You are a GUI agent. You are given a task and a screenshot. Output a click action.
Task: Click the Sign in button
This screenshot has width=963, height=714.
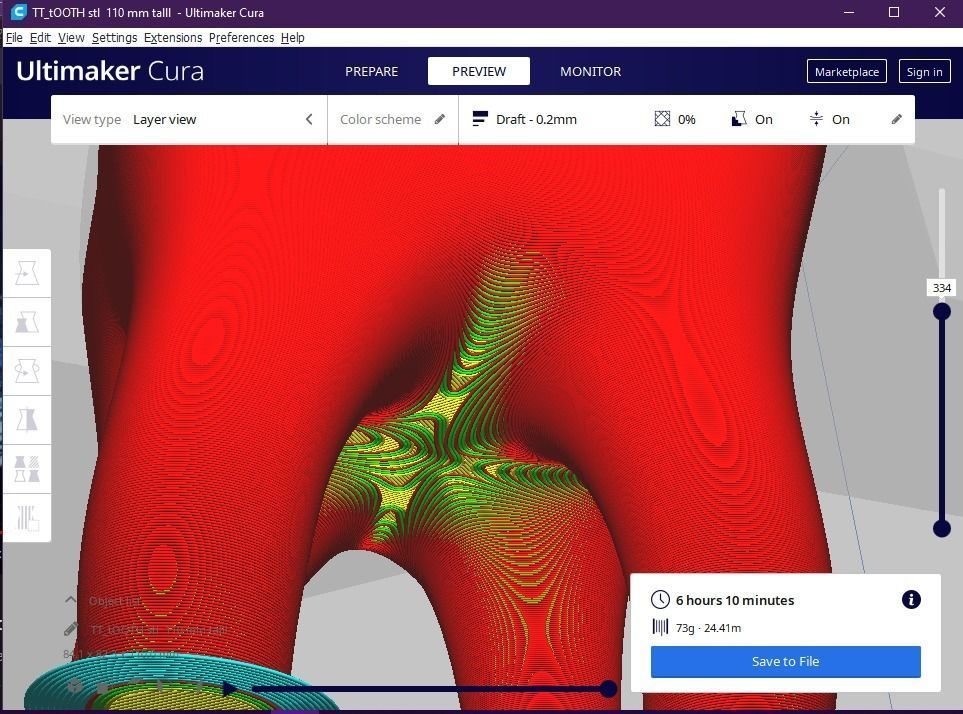coord(924,72)
